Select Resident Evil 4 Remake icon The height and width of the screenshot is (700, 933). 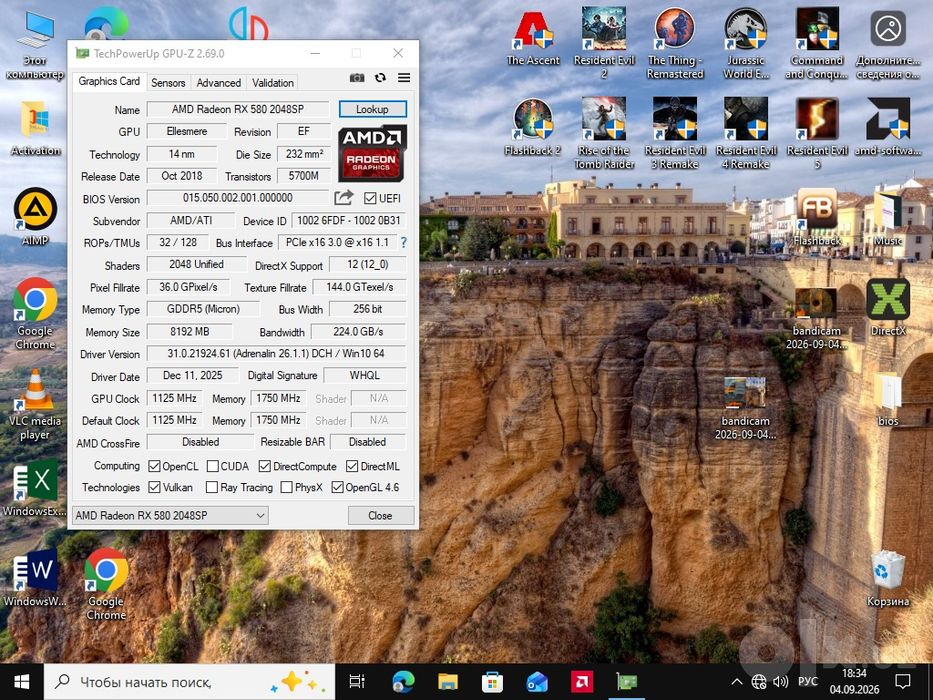click(x=746, y=133)
